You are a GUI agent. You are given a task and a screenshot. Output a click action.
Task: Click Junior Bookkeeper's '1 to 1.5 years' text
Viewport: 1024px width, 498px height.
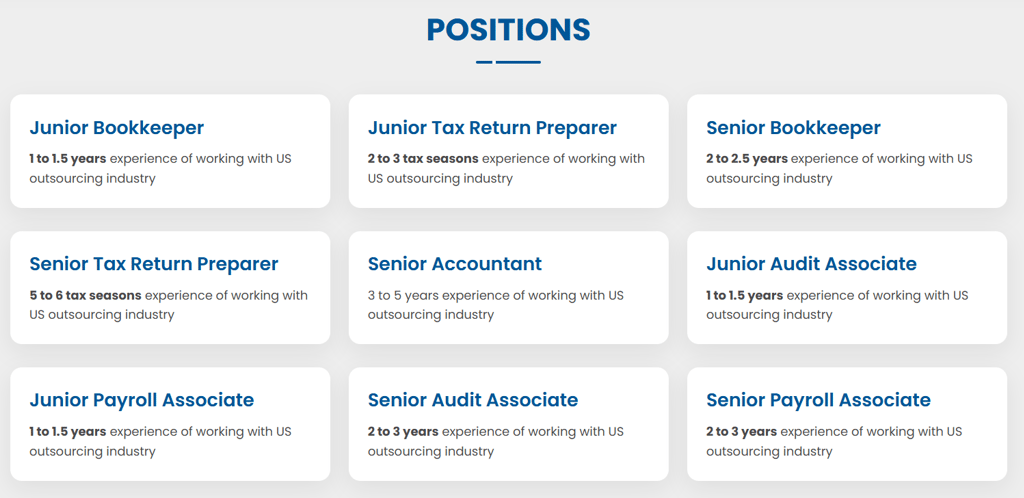pos(67,158)
